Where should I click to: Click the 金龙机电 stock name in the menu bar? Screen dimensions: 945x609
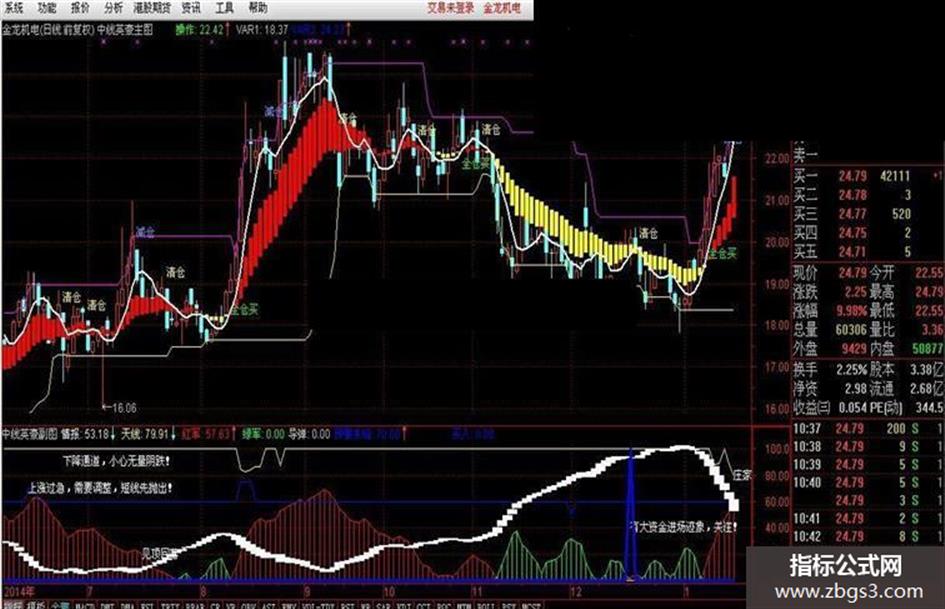click(x=501, y=8)
